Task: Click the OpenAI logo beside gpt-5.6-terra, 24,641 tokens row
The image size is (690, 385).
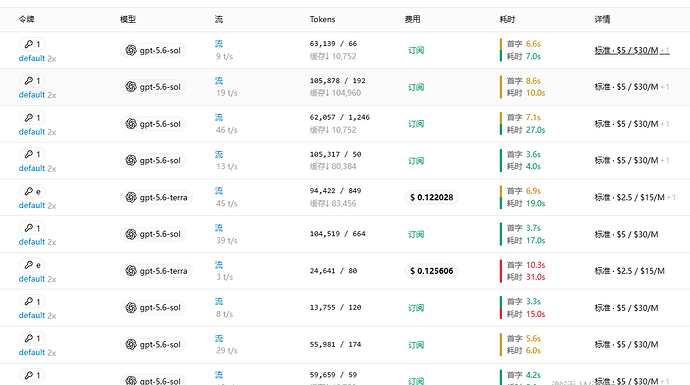Action: coord(131,271)
